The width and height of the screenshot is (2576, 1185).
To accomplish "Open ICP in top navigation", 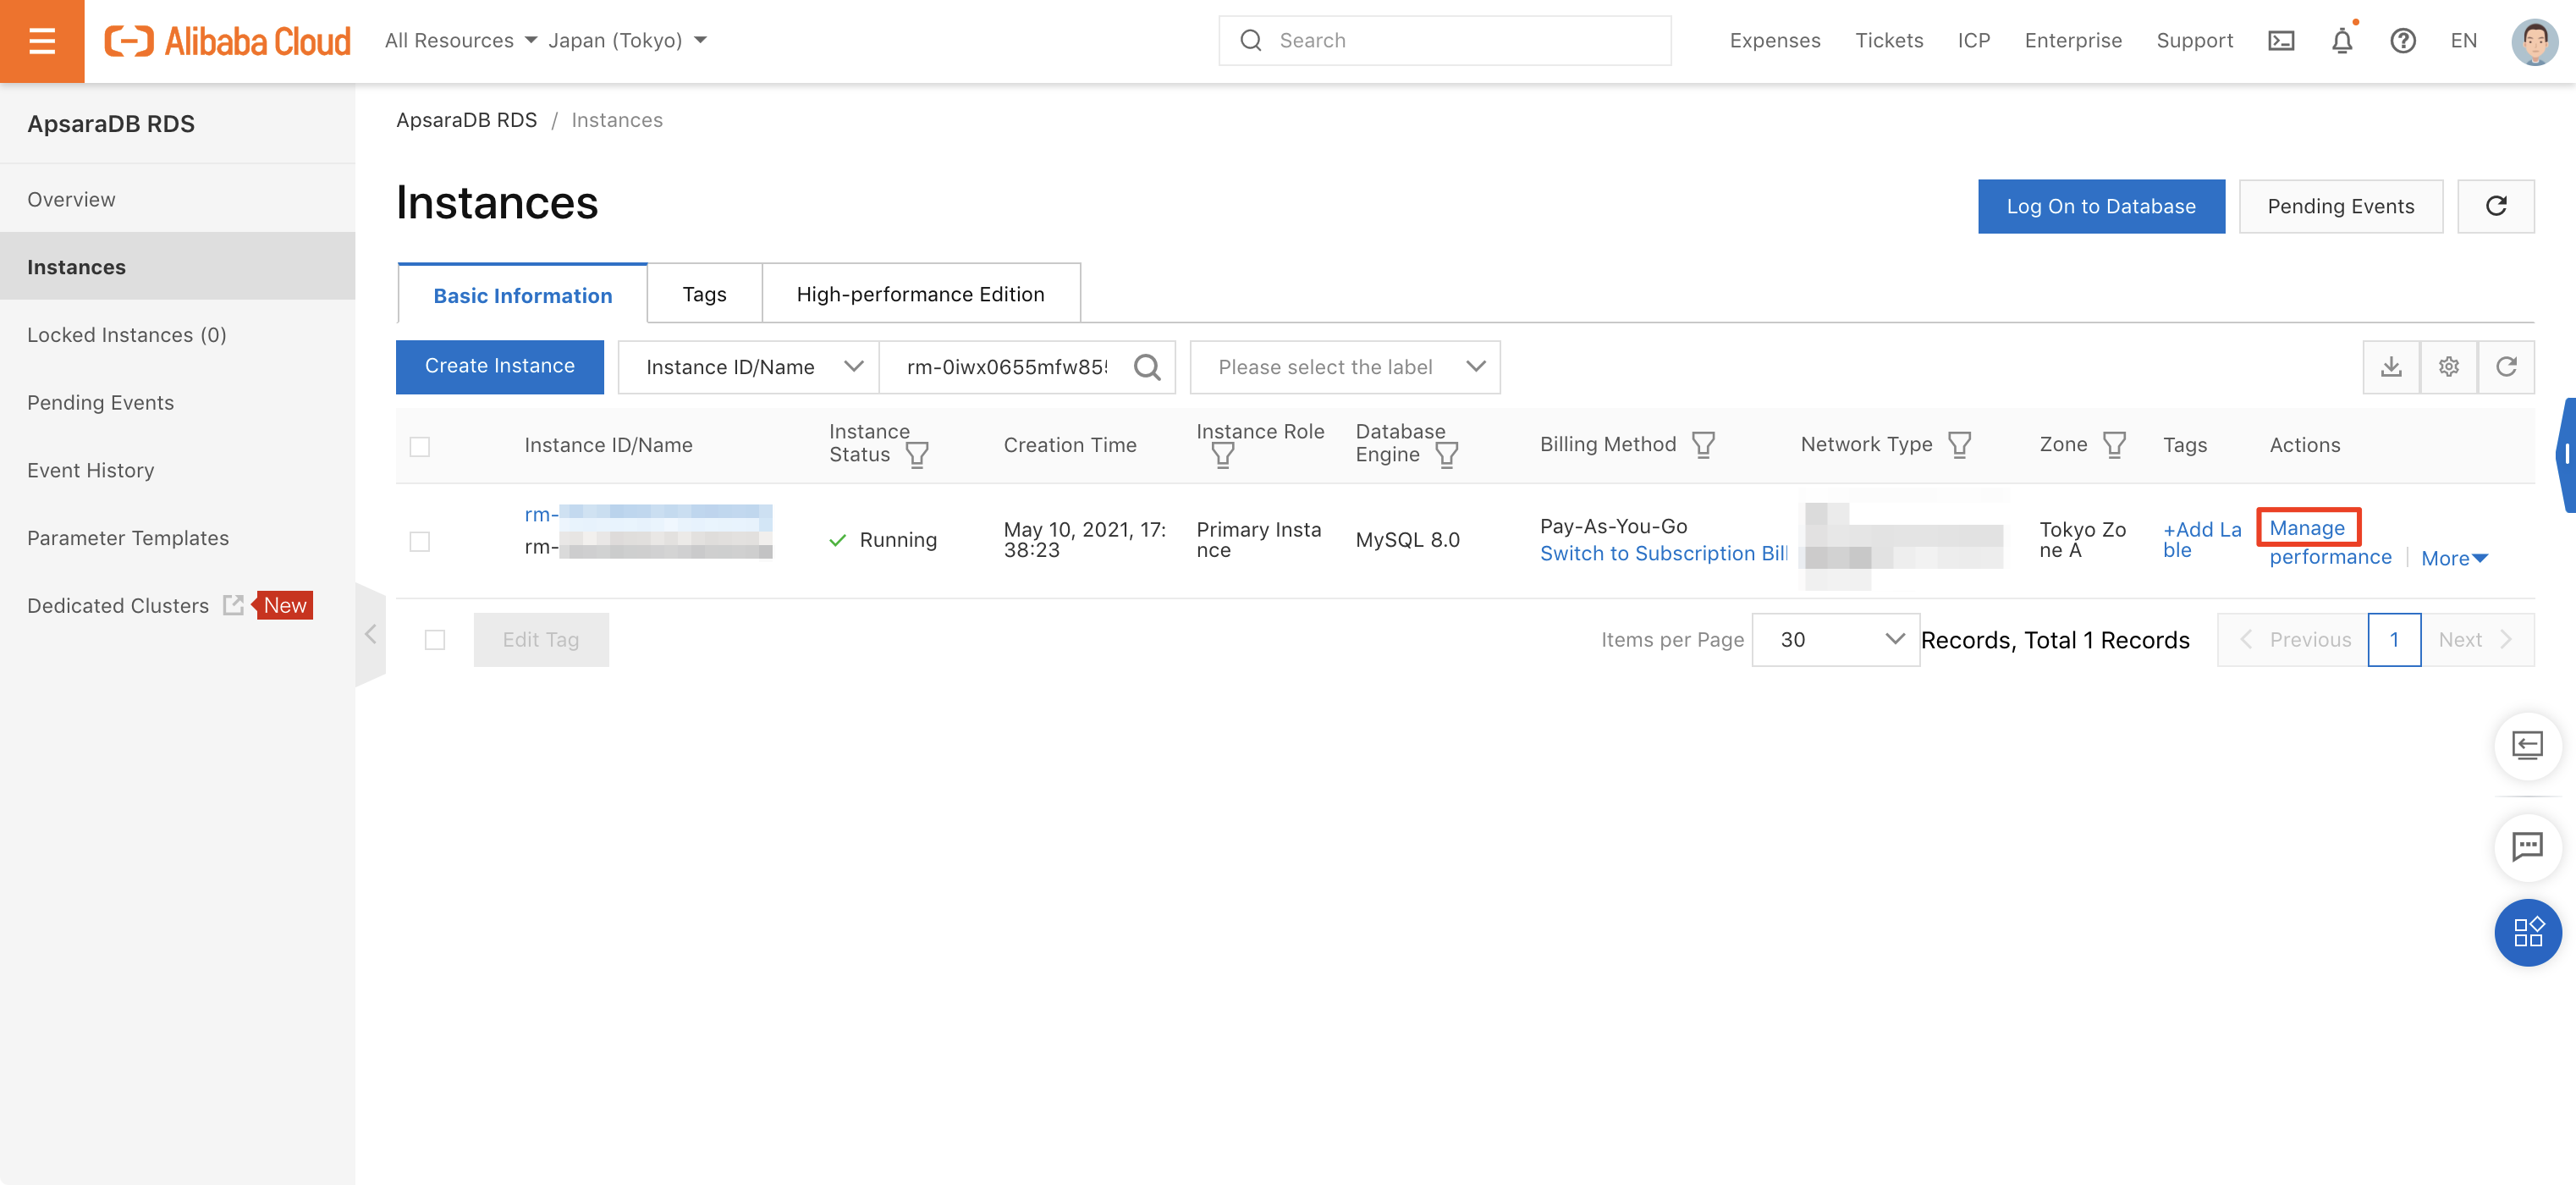I will tap(1974, 40).
